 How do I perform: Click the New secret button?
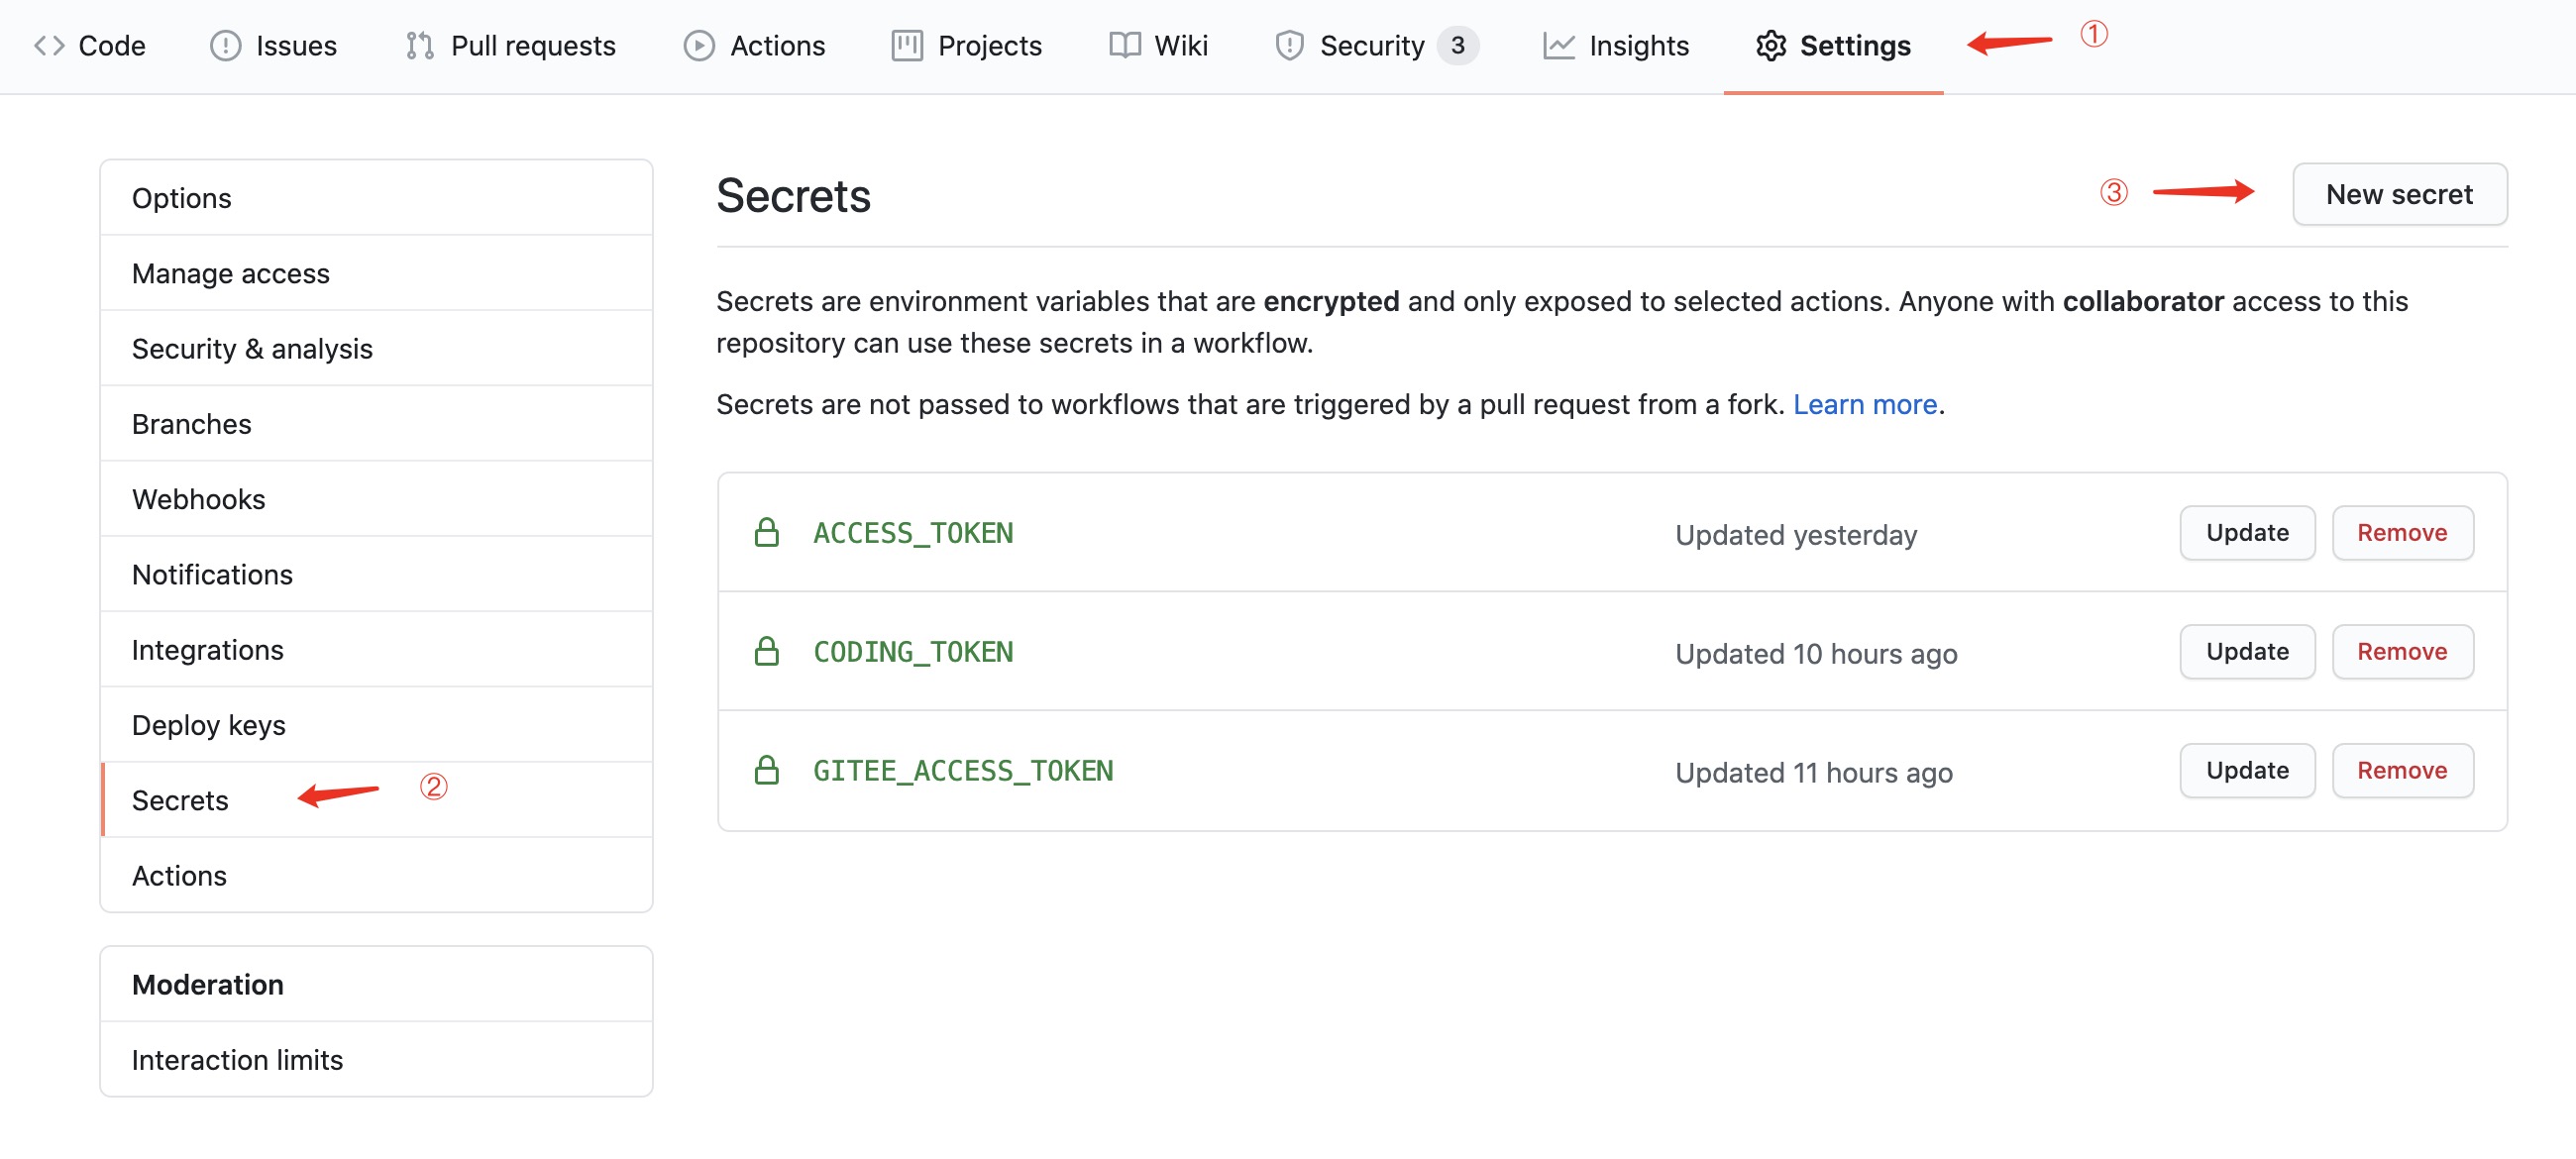coord(2400,194)
